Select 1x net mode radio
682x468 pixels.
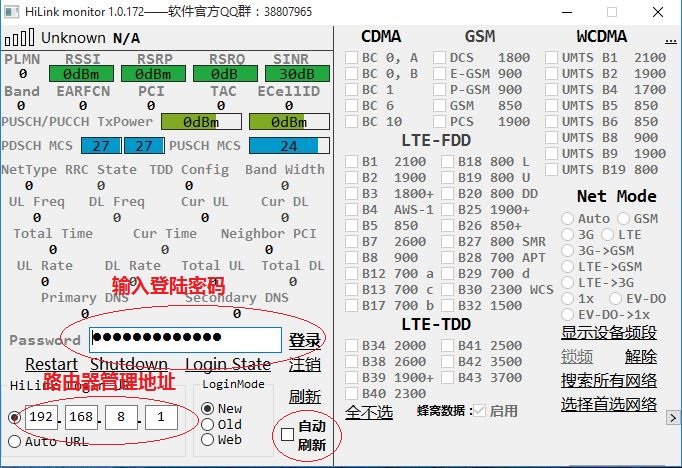pyautogui.click(x=567, y=298)
